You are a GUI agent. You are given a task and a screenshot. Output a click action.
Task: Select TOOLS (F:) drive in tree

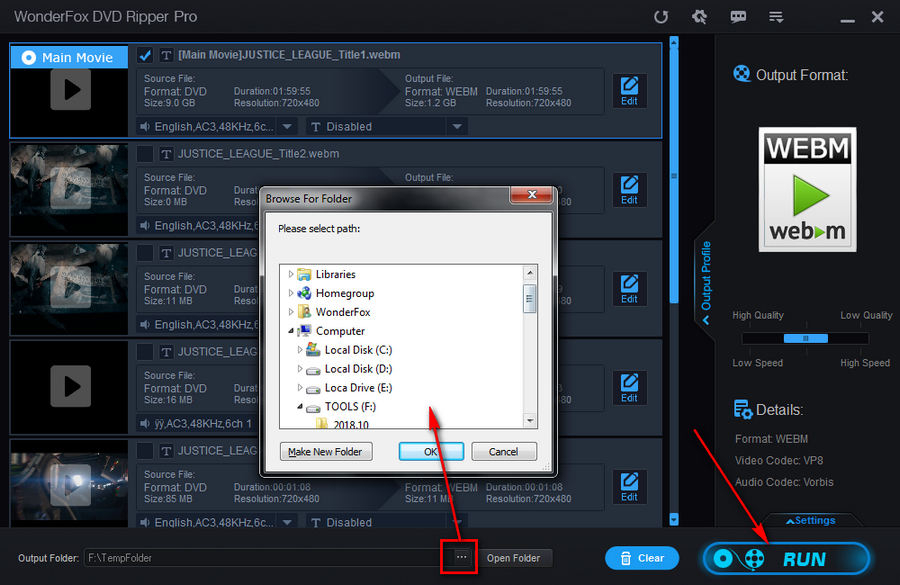point(350,407)
